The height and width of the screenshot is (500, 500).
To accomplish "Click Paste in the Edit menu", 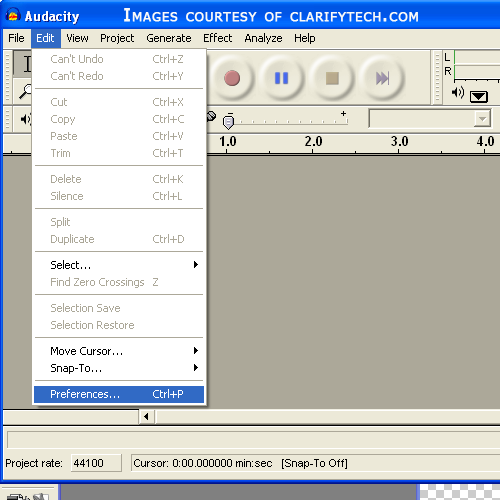I will coord(119,136).
